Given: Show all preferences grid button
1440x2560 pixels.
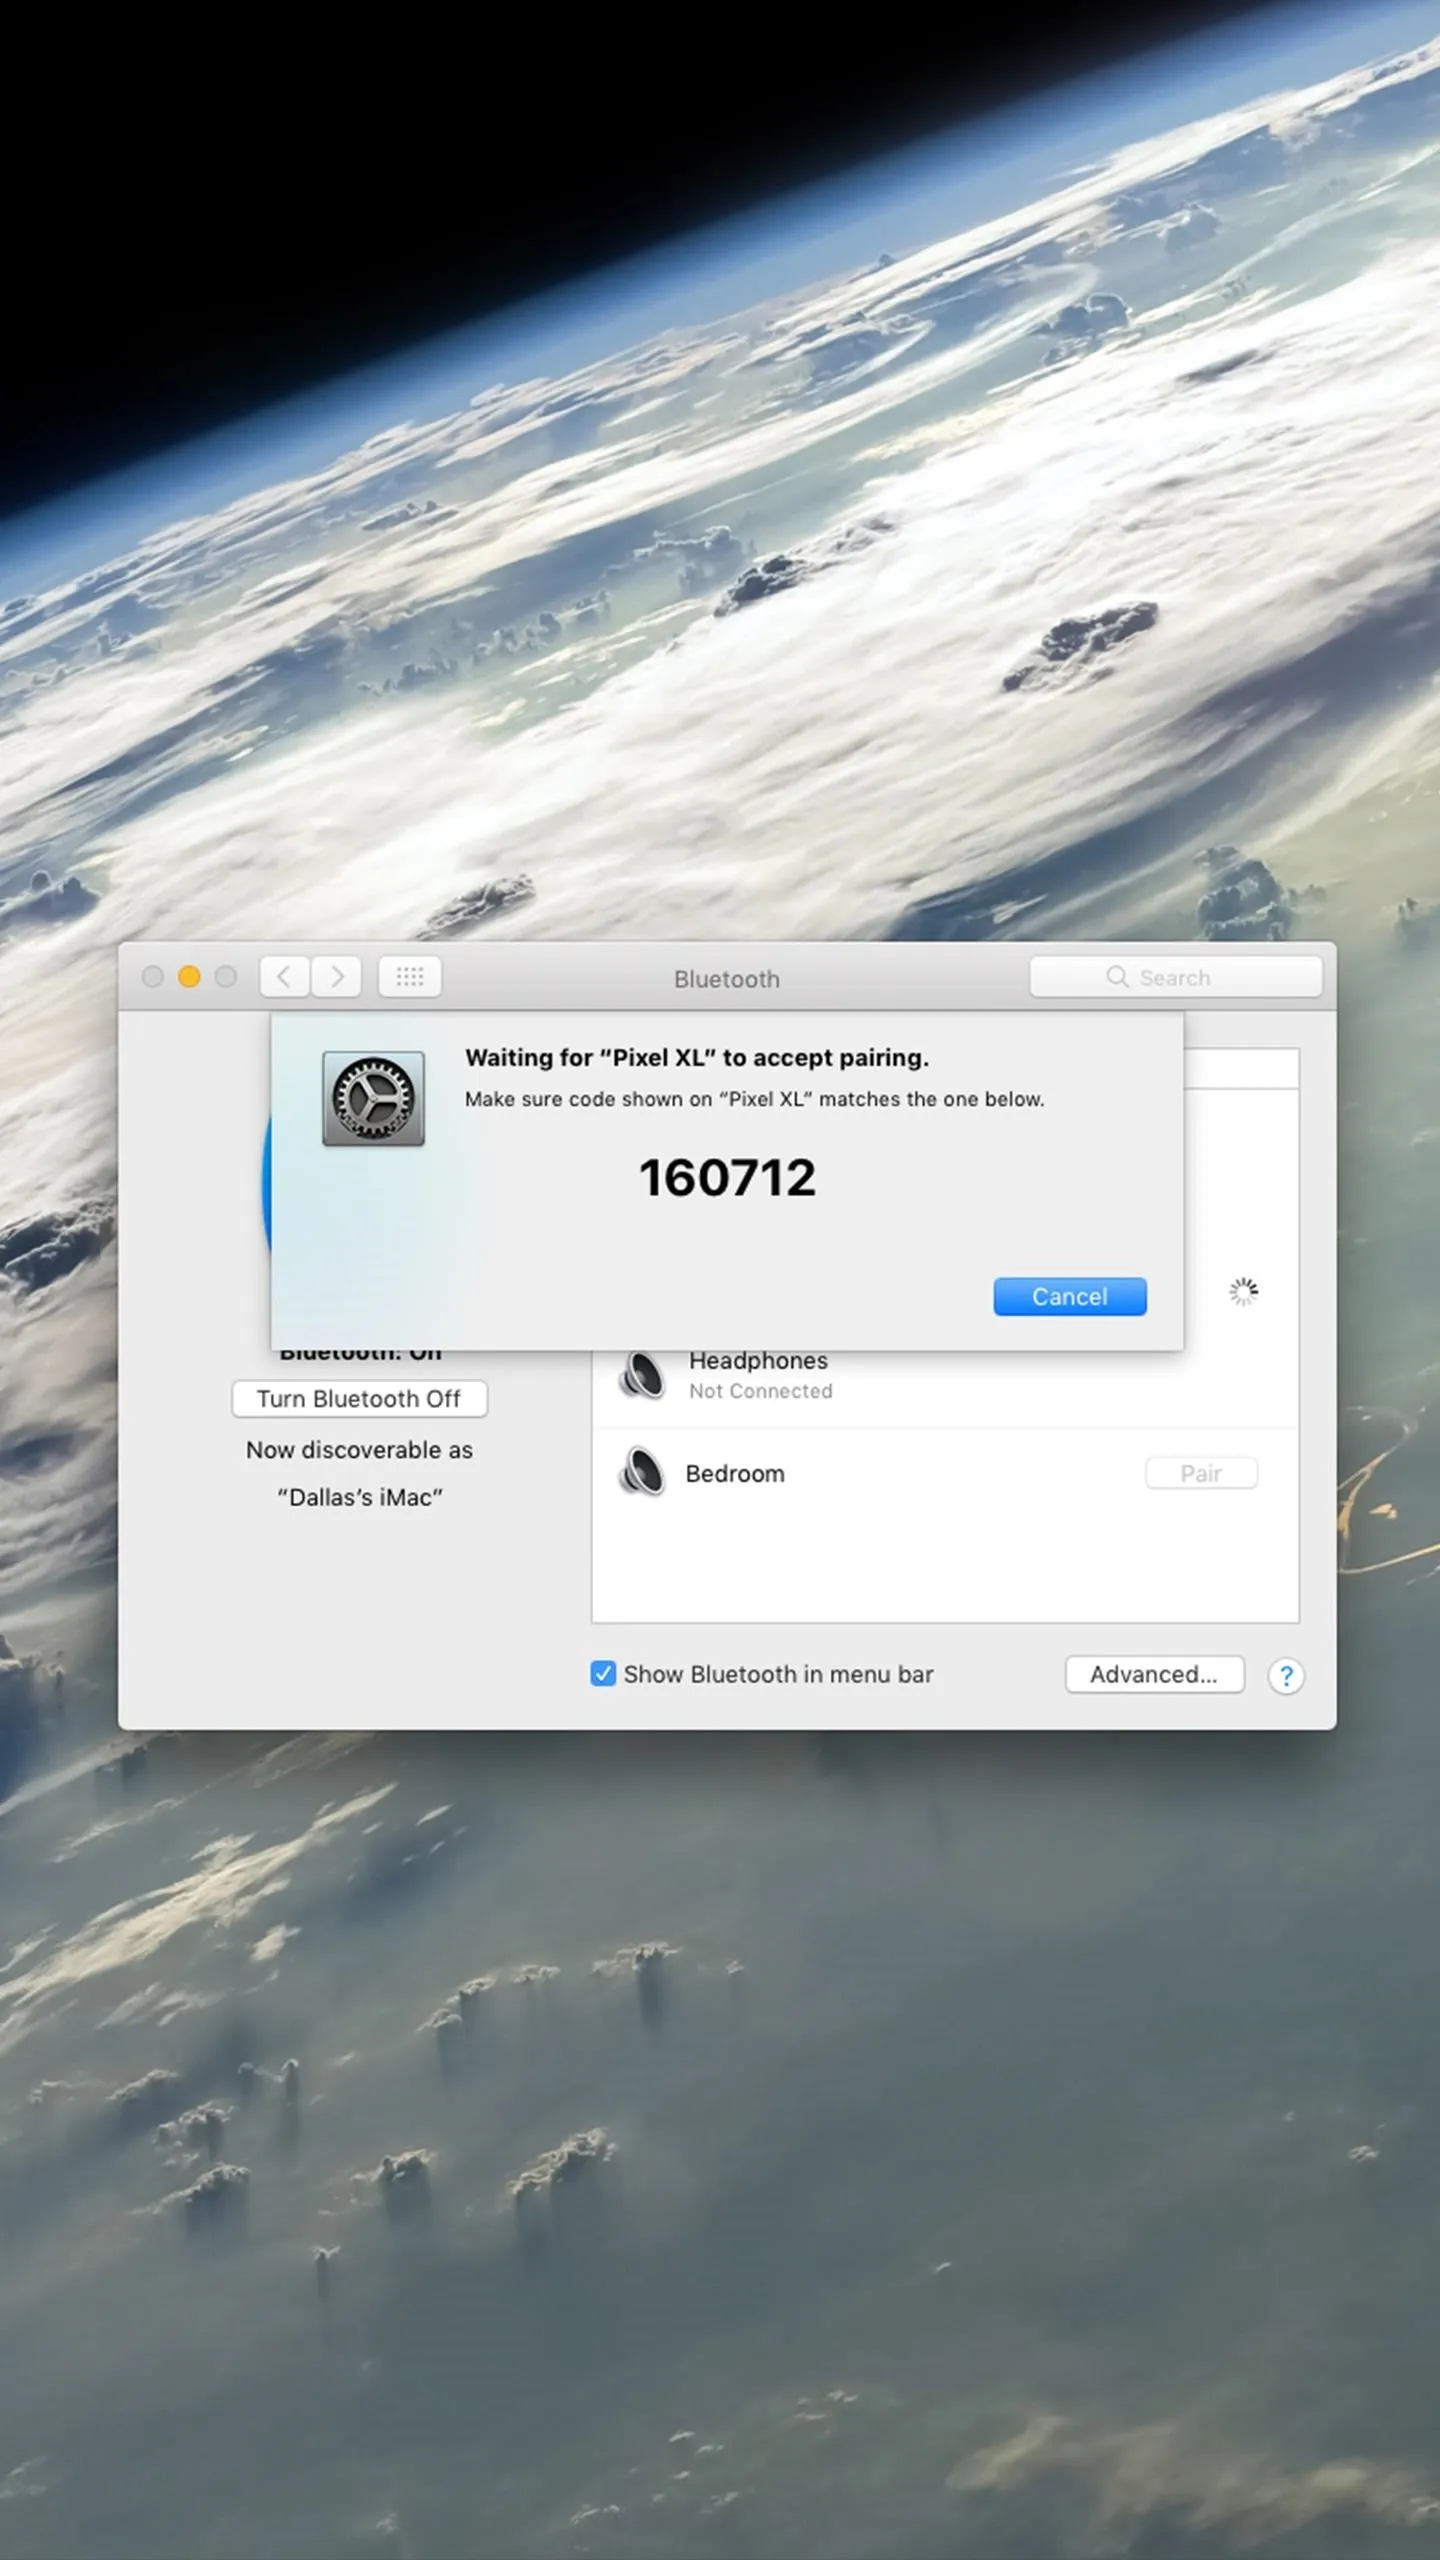Looking at the screenshot, I should point(410,977).
